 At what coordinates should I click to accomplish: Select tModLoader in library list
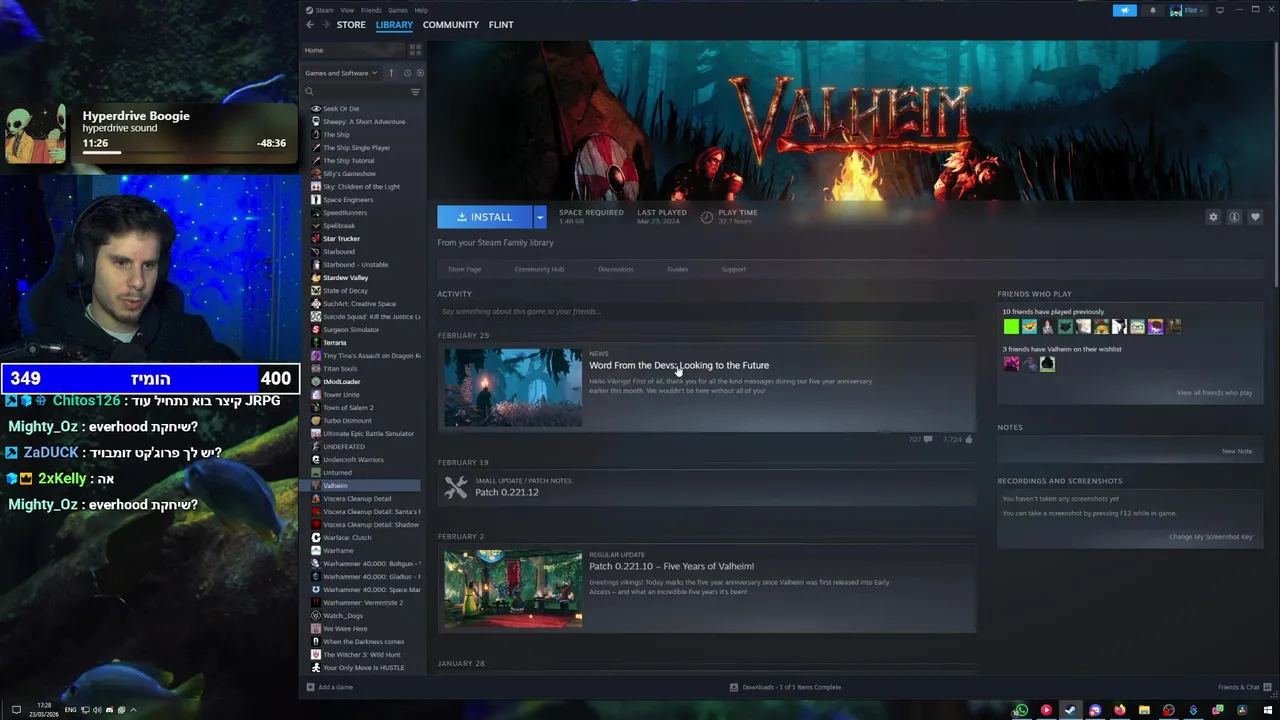pyautogui.click(x=341, y=382)
